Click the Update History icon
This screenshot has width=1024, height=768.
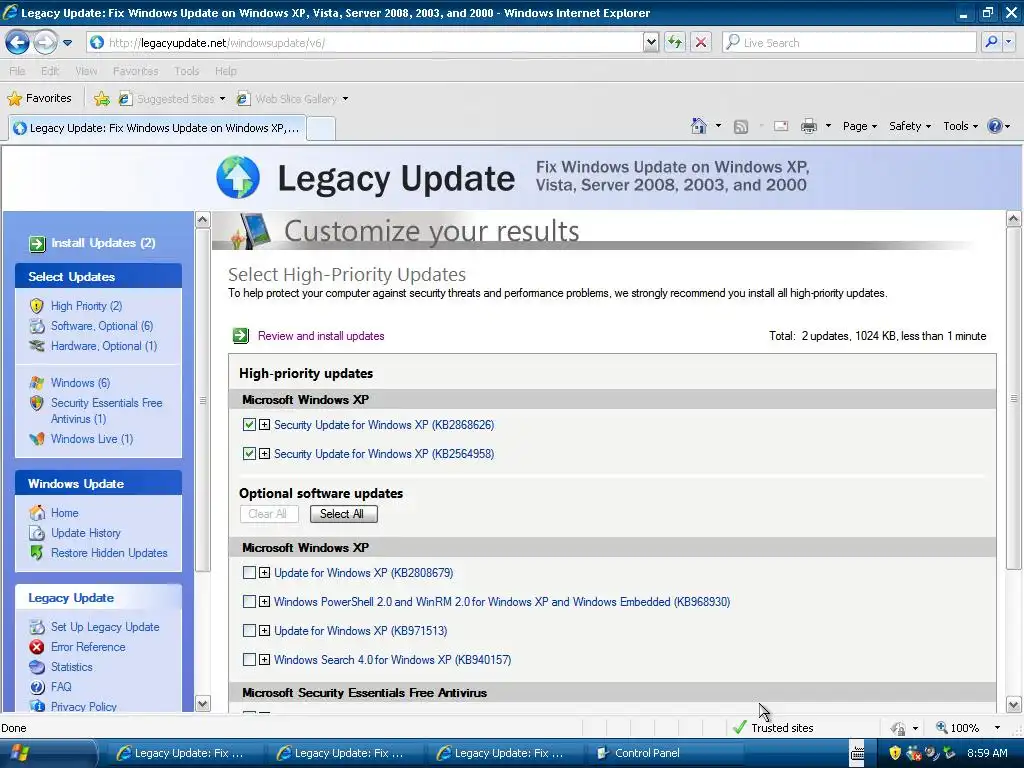(x=37, y=533)
